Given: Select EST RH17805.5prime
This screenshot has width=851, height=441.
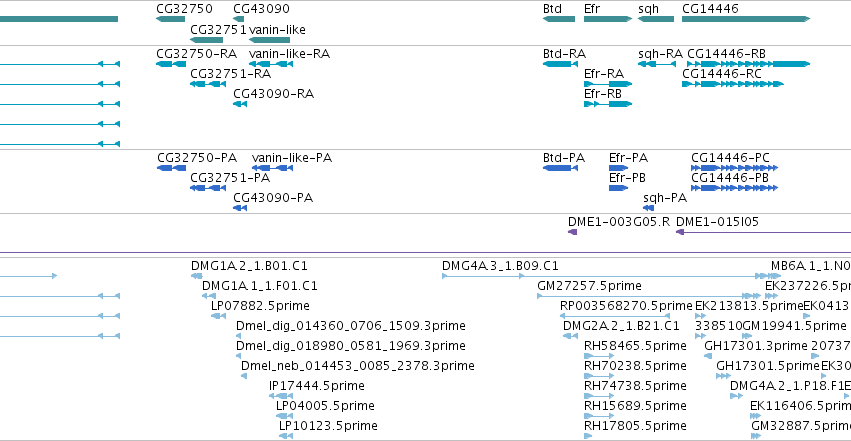Looking at the screenshot, I should tap(588, 436).
